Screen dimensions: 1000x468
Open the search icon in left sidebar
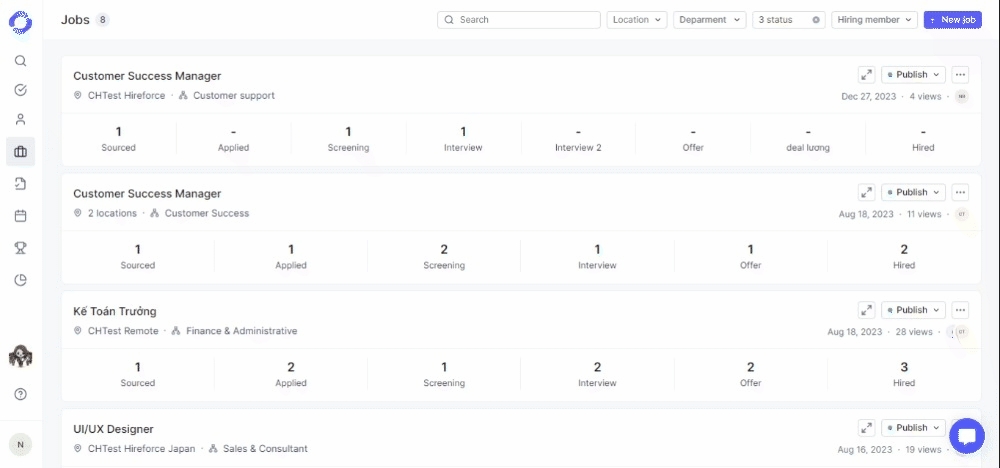tap(20, 61)
